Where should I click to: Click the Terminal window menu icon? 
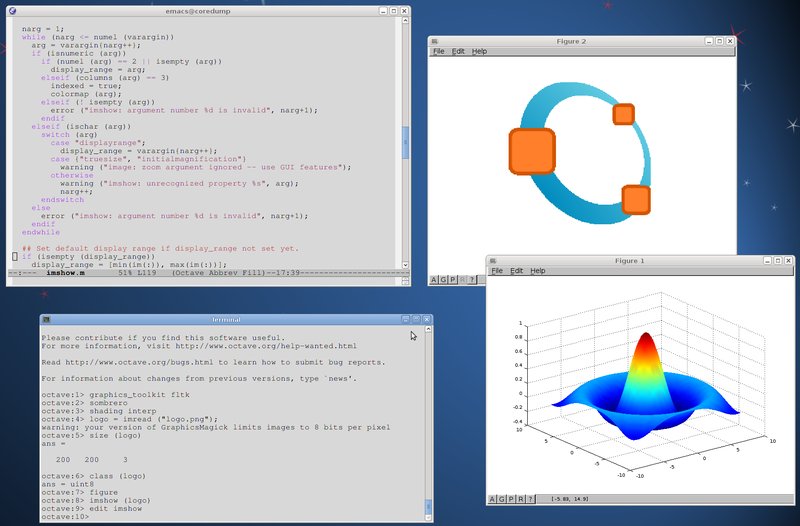[46, 319]
